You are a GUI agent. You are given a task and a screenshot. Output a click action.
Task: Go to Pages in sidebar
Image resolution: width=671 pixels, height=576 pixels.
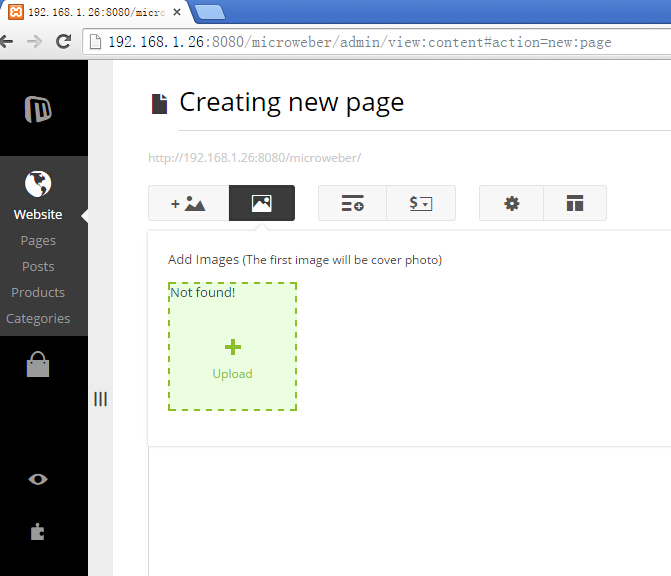[x=38, y=240]
